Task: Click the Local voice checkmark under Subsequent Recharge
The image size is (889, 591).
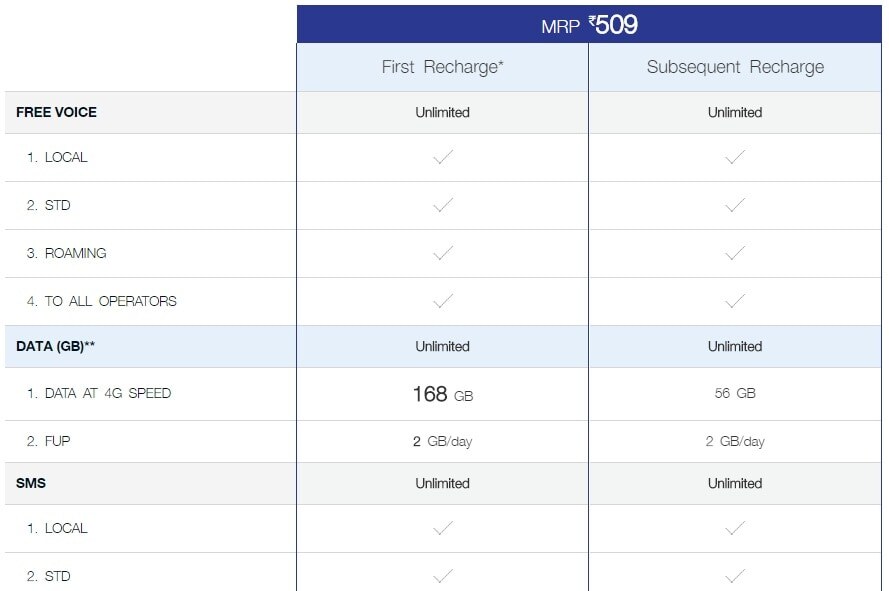Action: [735, 157]
